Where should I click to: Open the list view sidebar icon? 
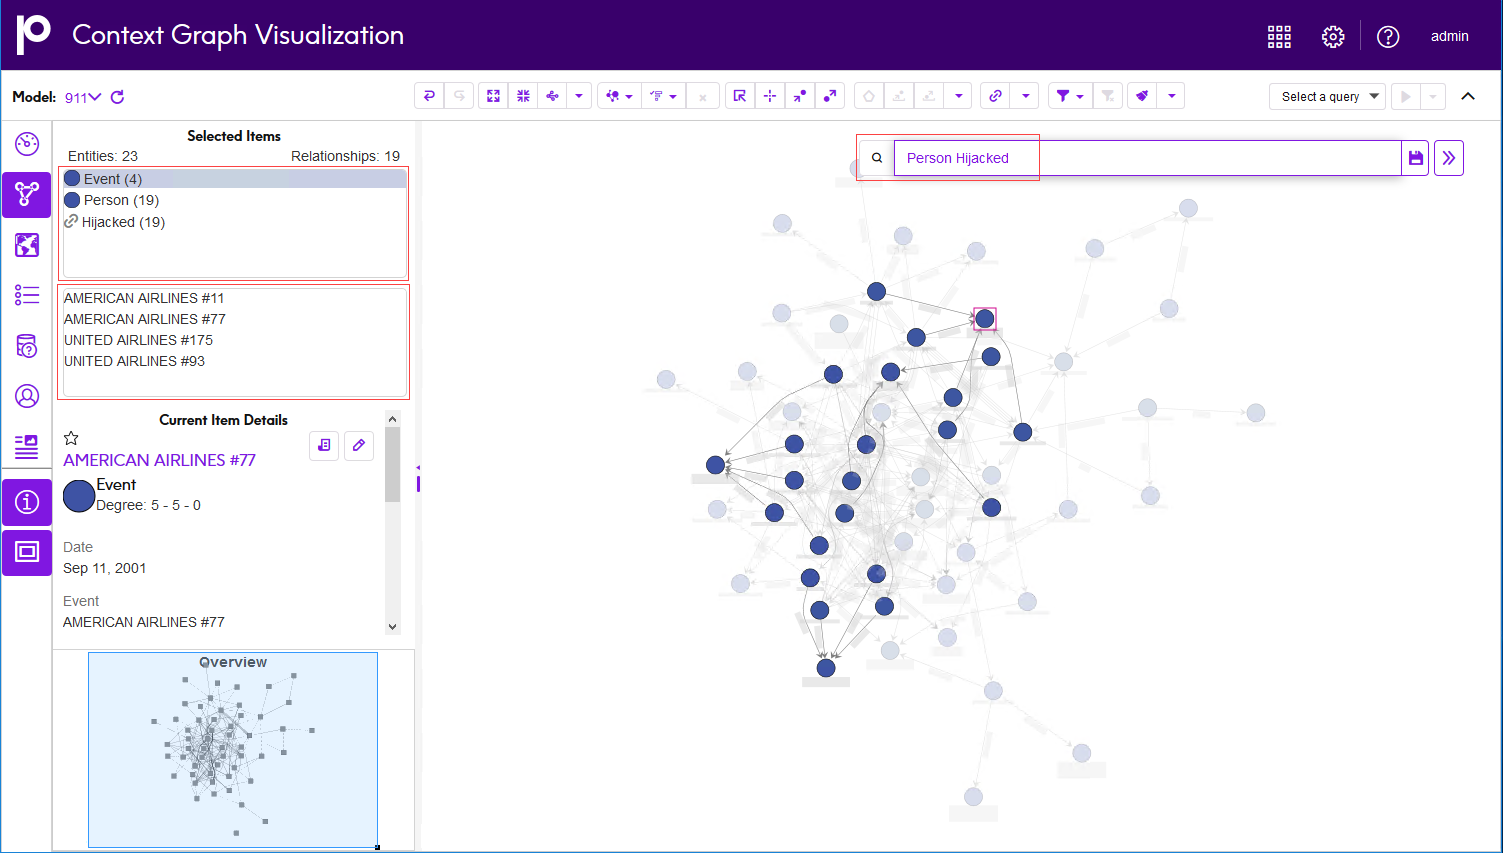(27, 295)
